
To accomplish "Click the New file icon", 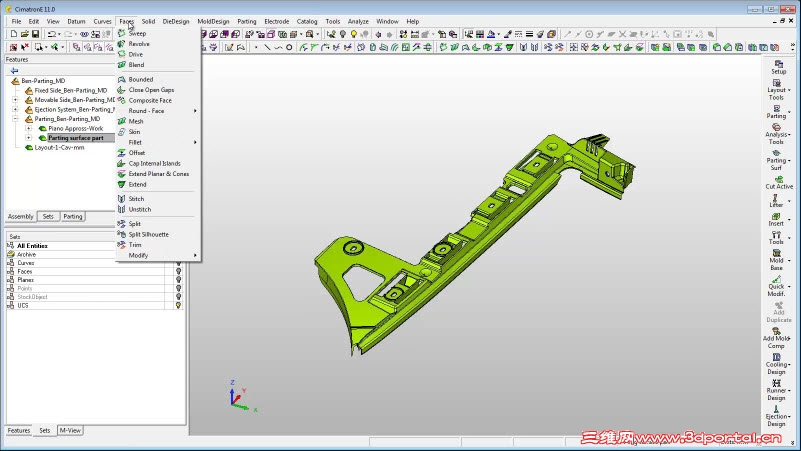I will 14,34.
